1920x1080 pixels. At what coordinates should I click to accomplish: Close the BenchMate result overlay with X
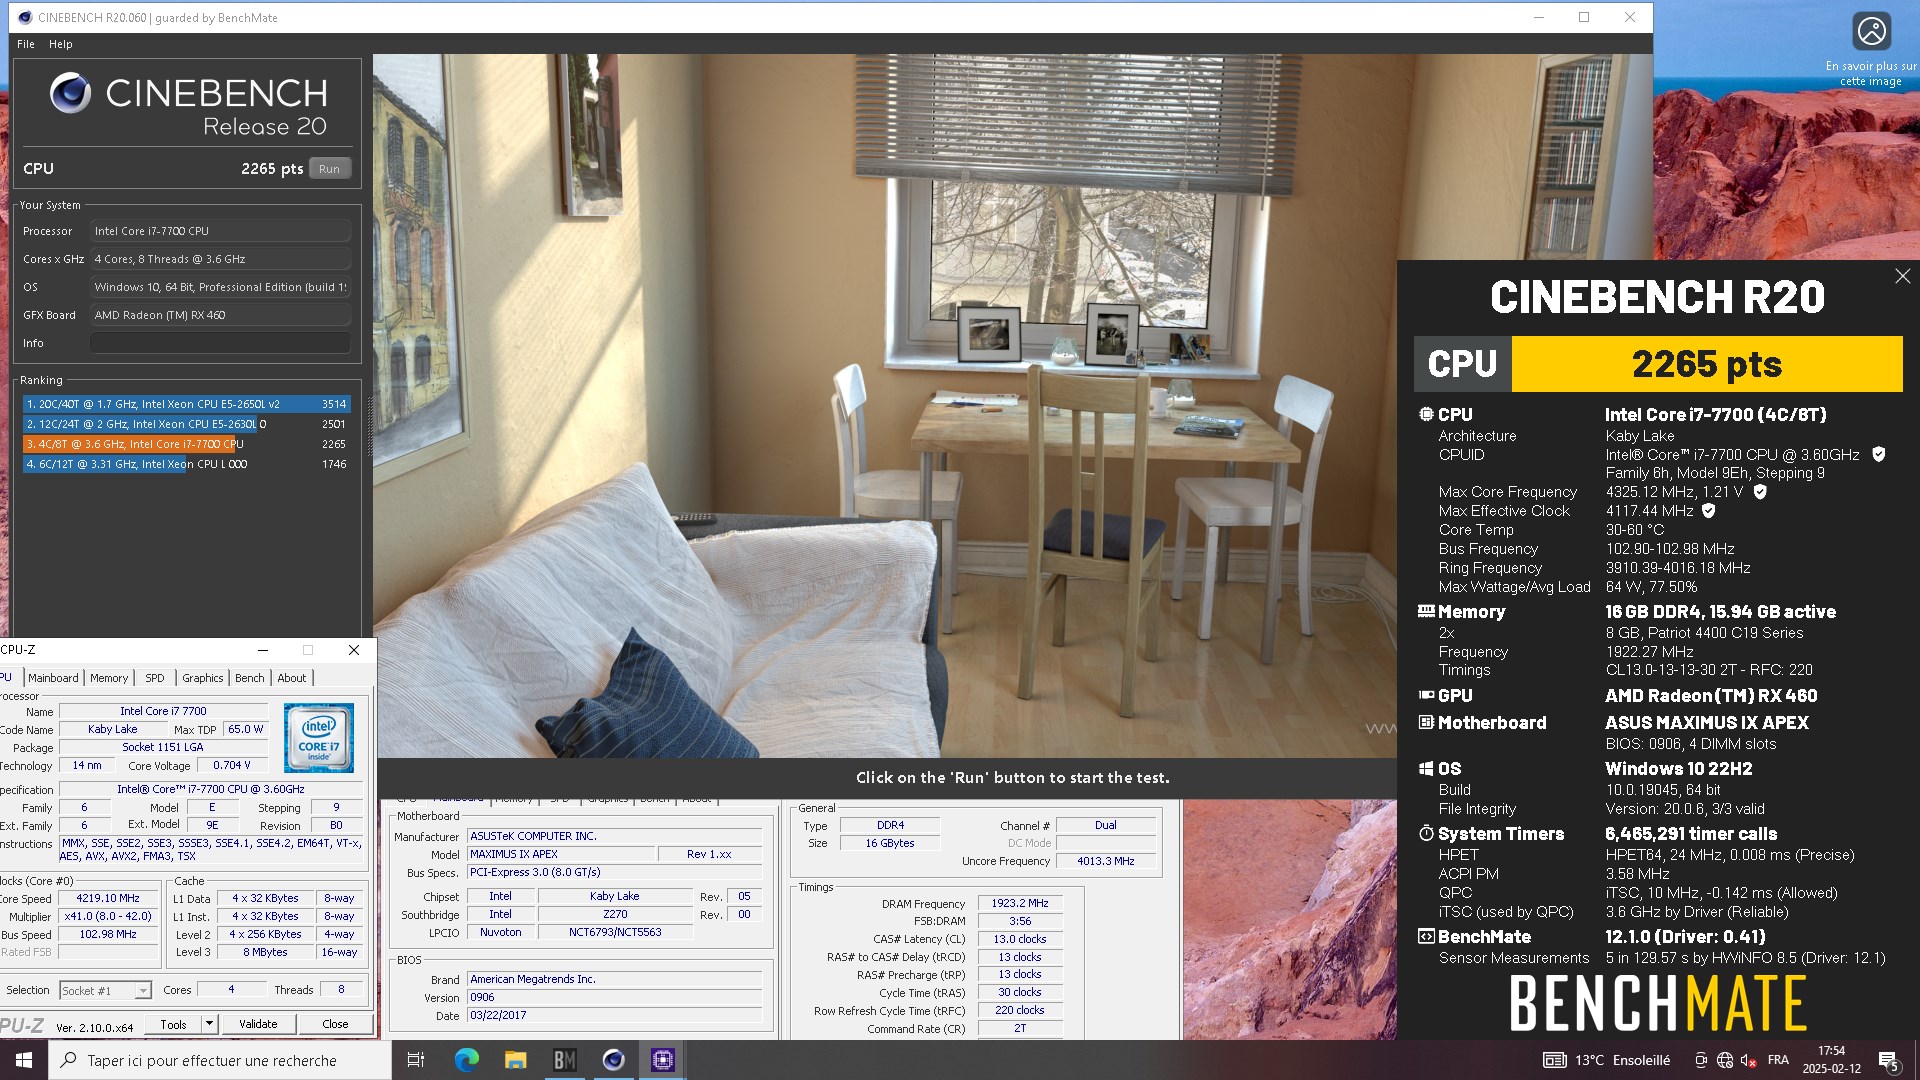[1902, 276]
